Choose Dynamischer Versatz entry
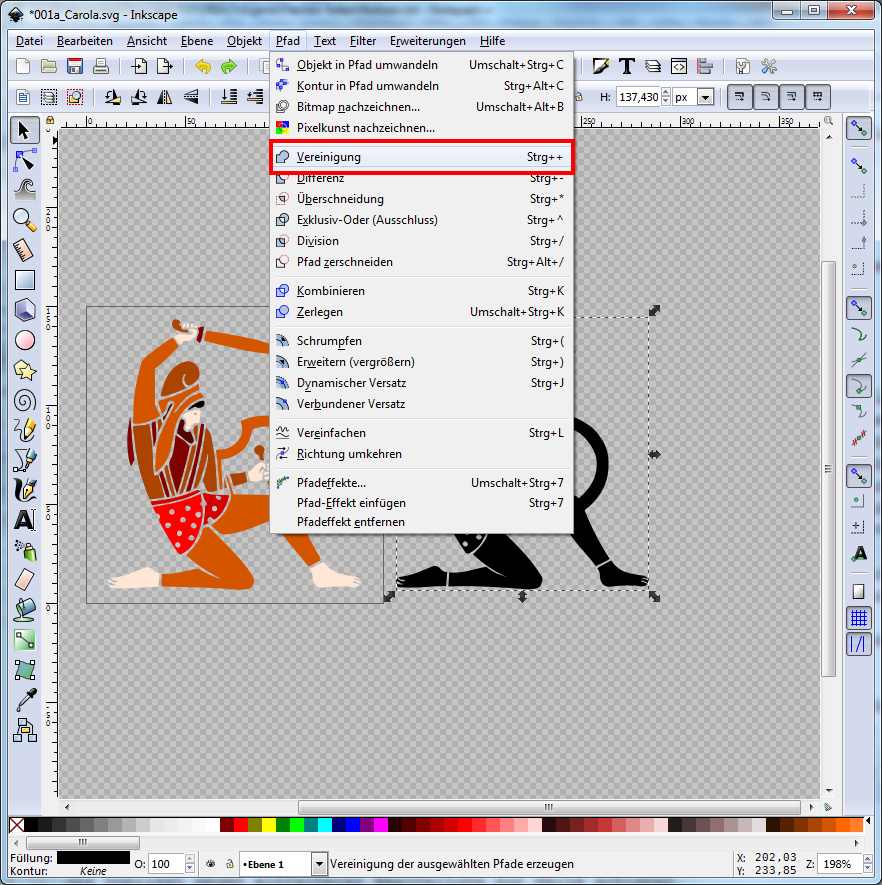882x885 pixels. (422, 383)
